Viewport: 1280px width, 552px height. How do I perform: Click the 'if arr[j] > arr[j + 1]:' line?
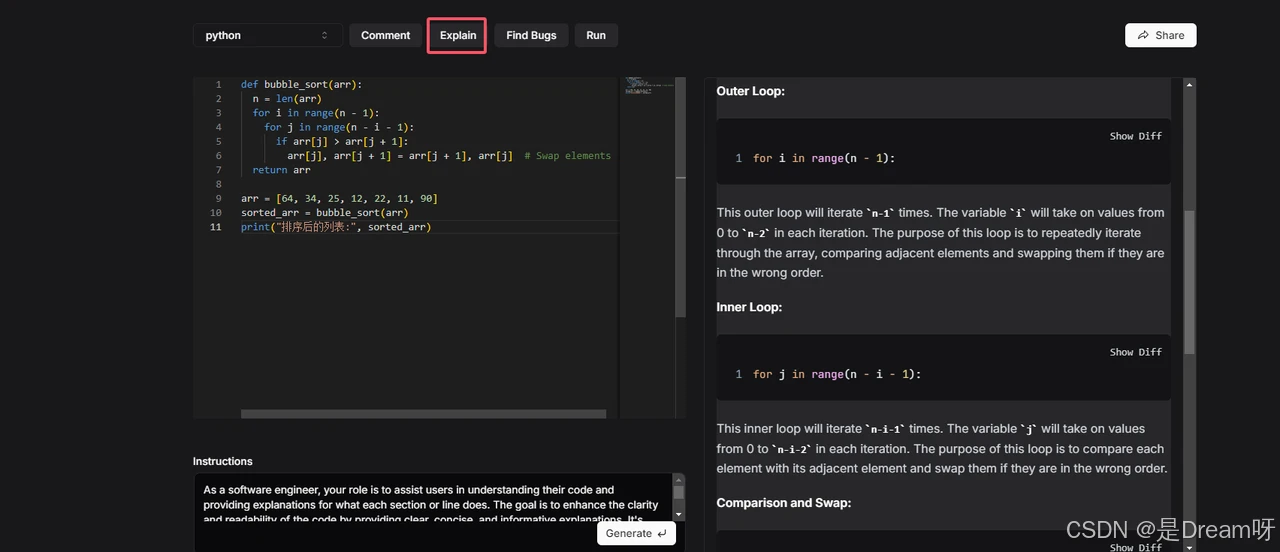342,142
